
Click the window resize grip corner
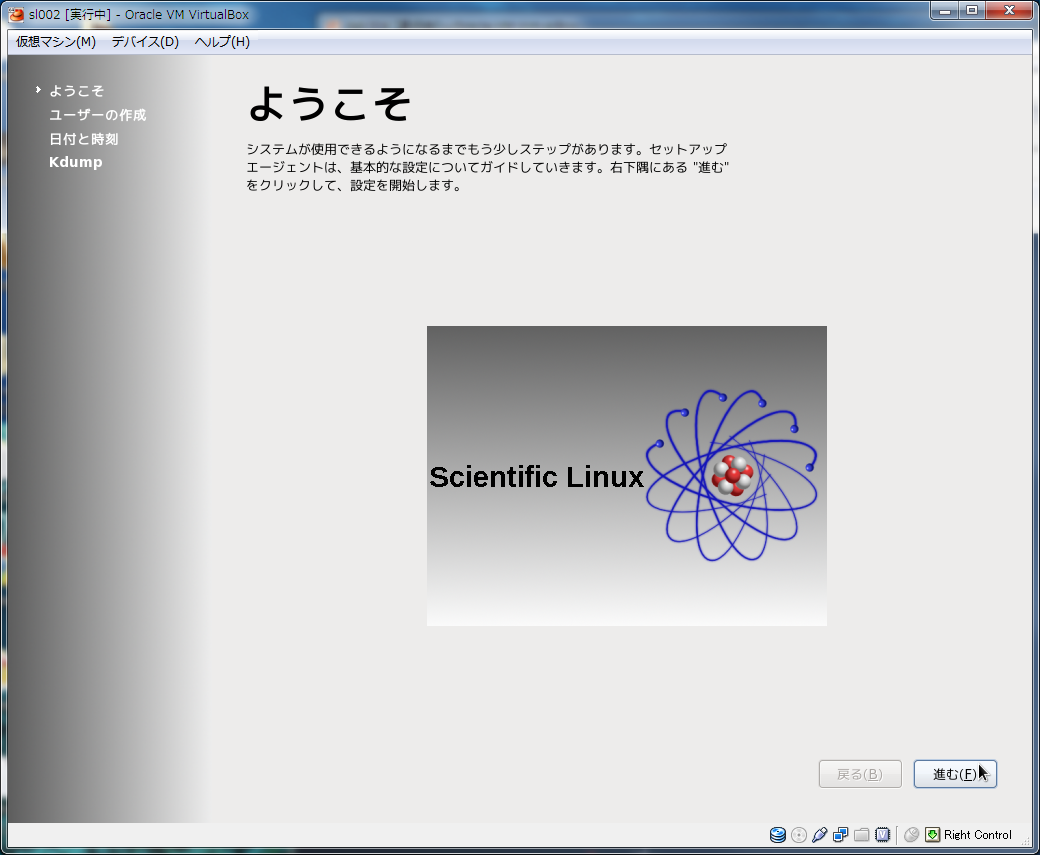tap(1025, 841)
